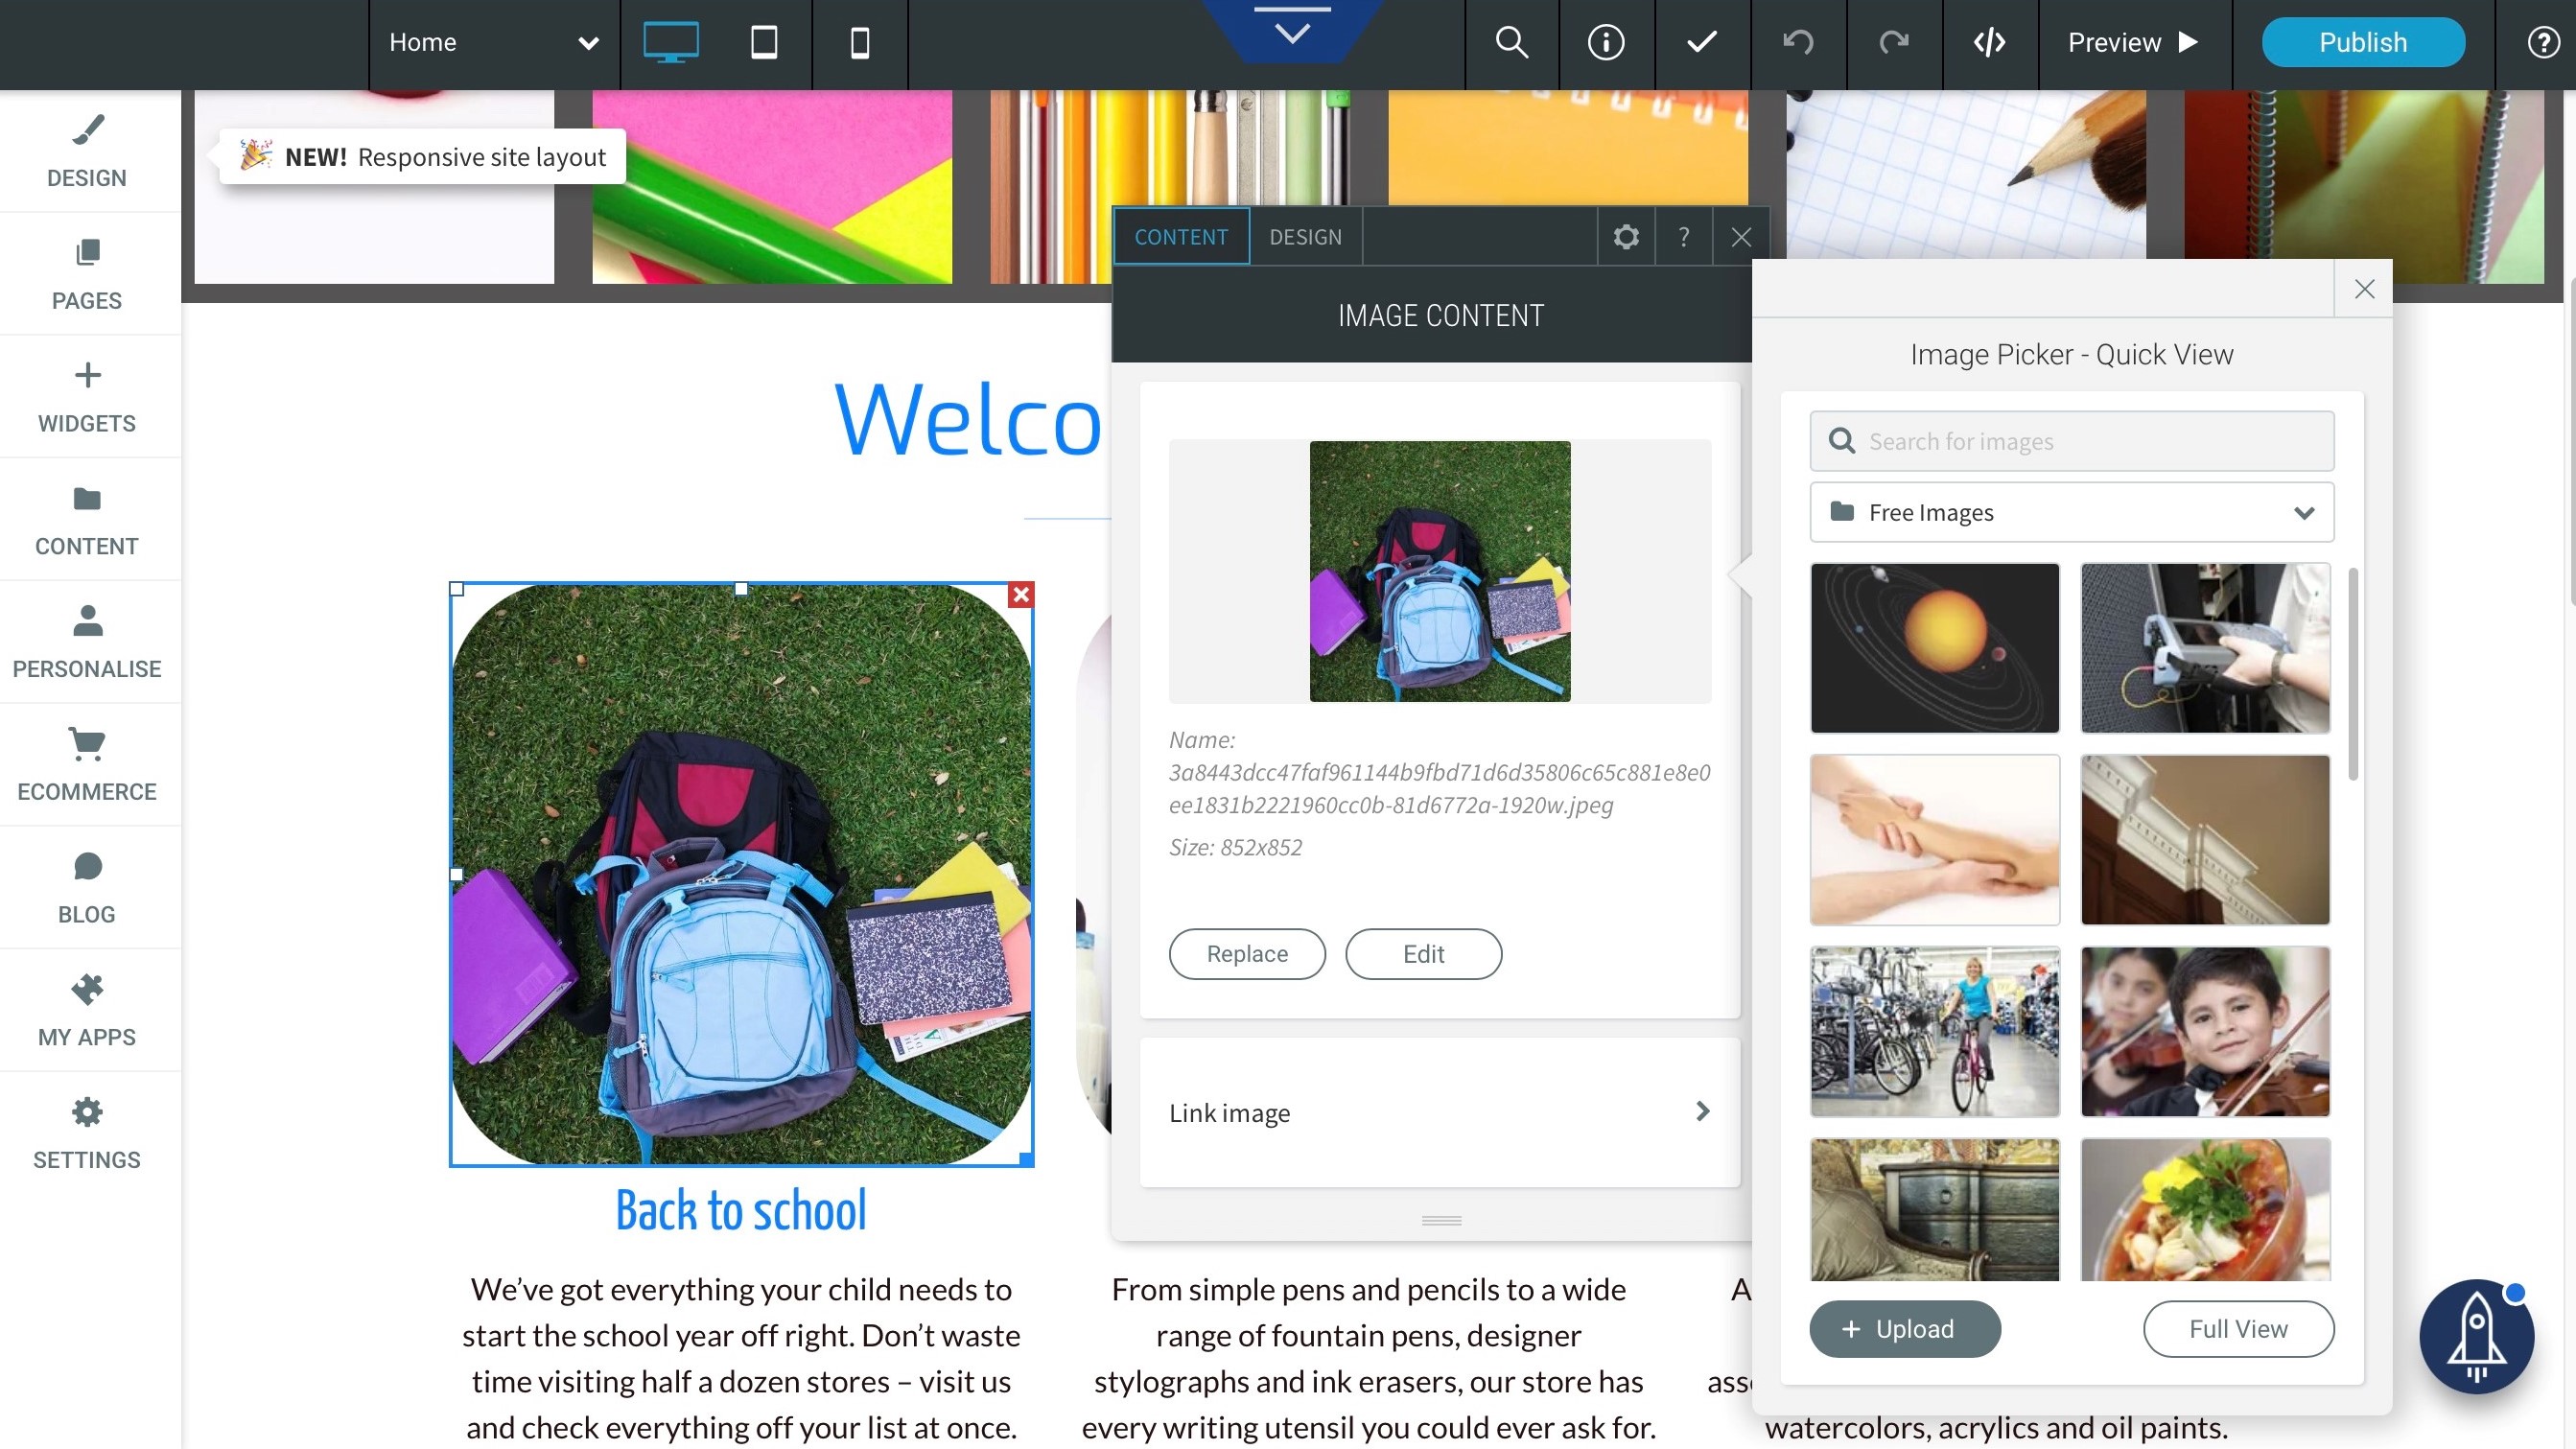The height and width of the screenshot is (1449, 2576).
Task: Open the Personalise panel
Action: 86,641
